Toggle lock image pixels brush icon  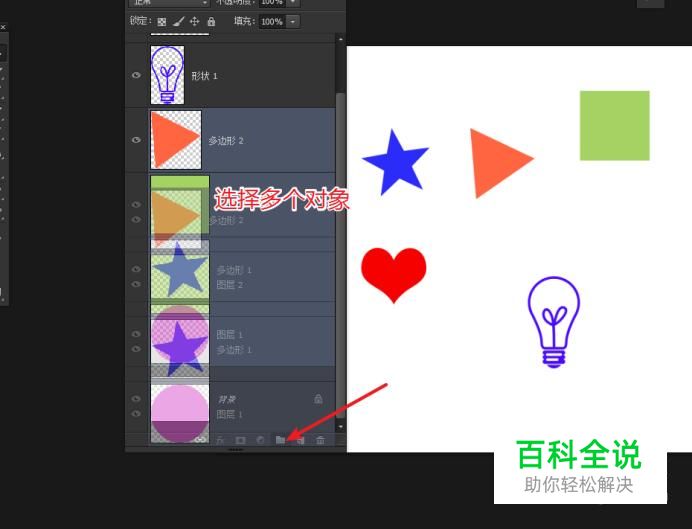click(x=178, y=22)
